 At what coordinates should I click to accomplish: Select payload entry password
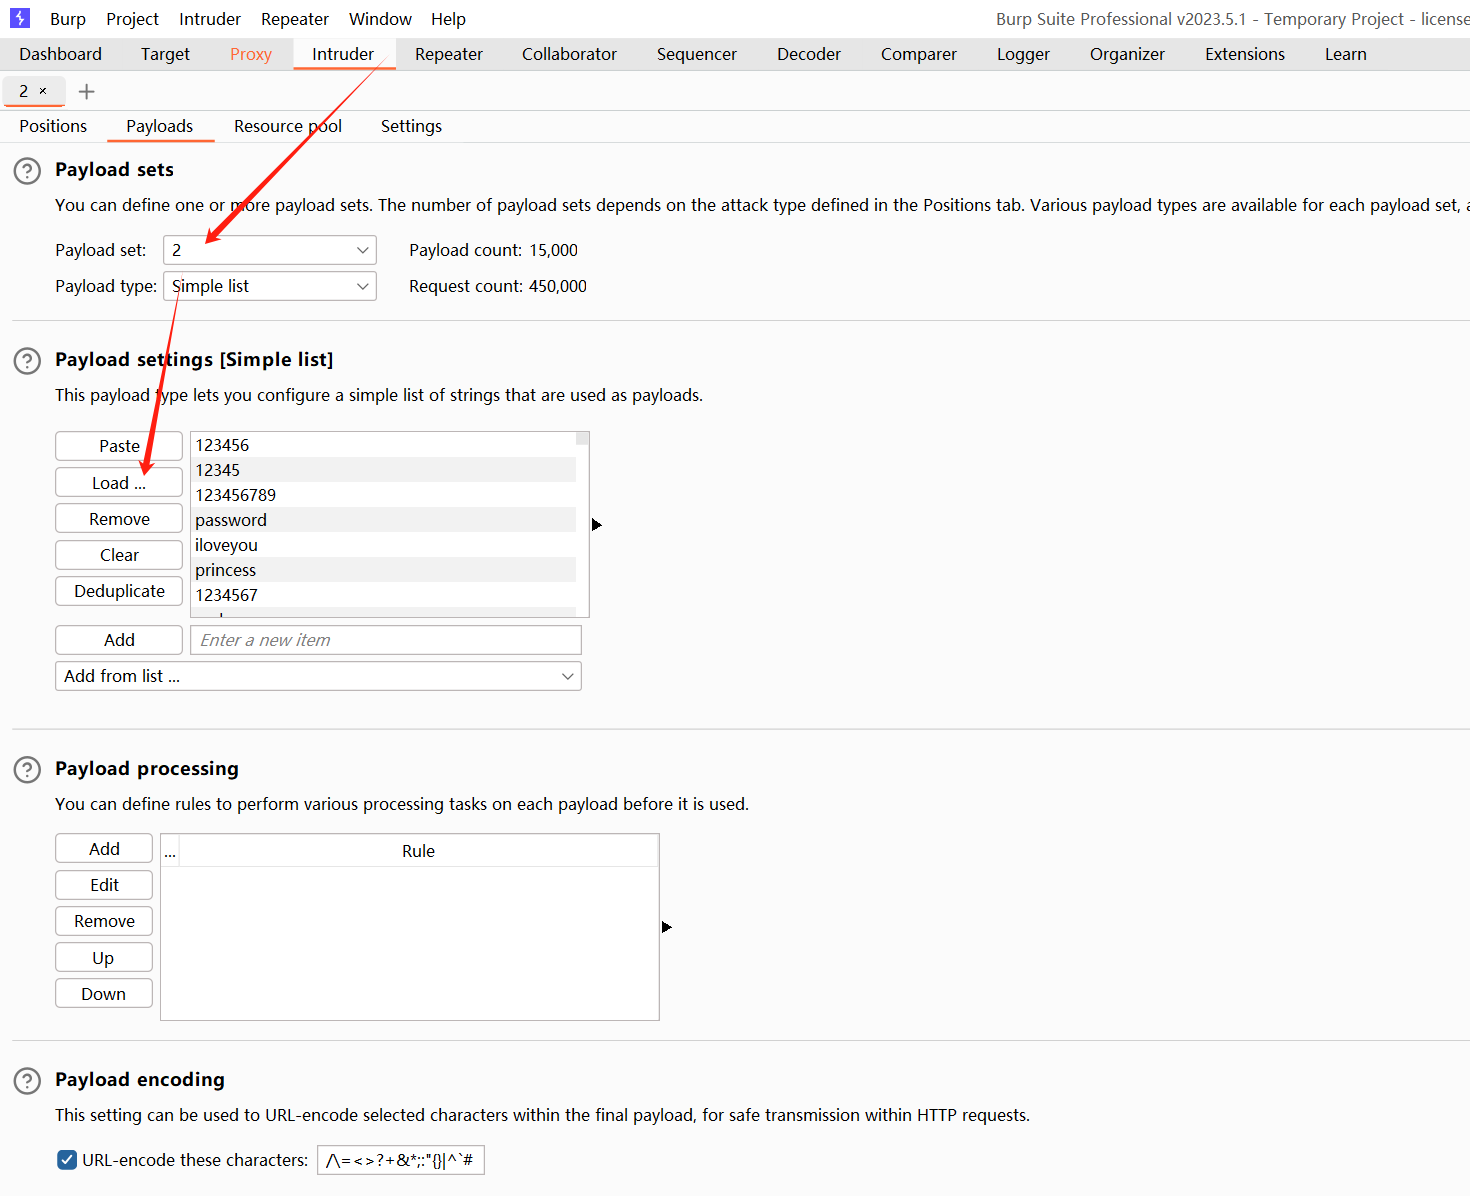click(384, 520)
